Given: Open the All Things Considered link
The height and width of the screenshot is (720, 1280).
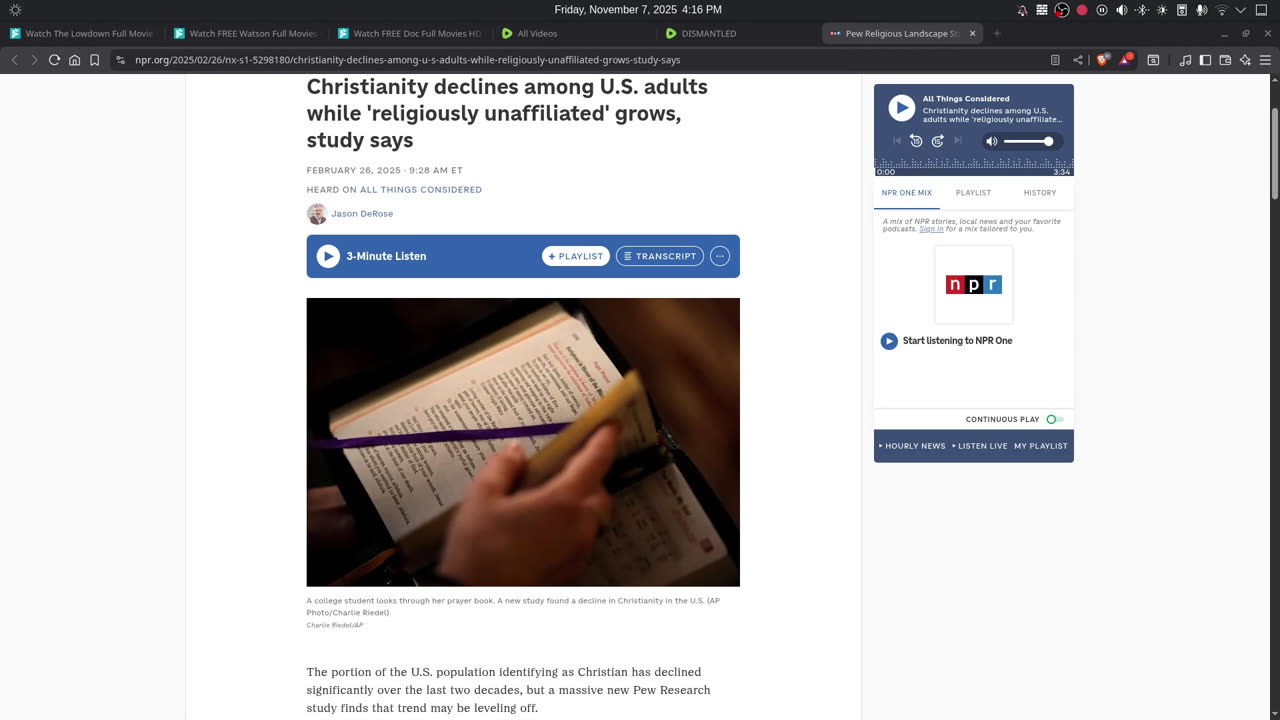Looking at the screenshot, I should point(421,190).
